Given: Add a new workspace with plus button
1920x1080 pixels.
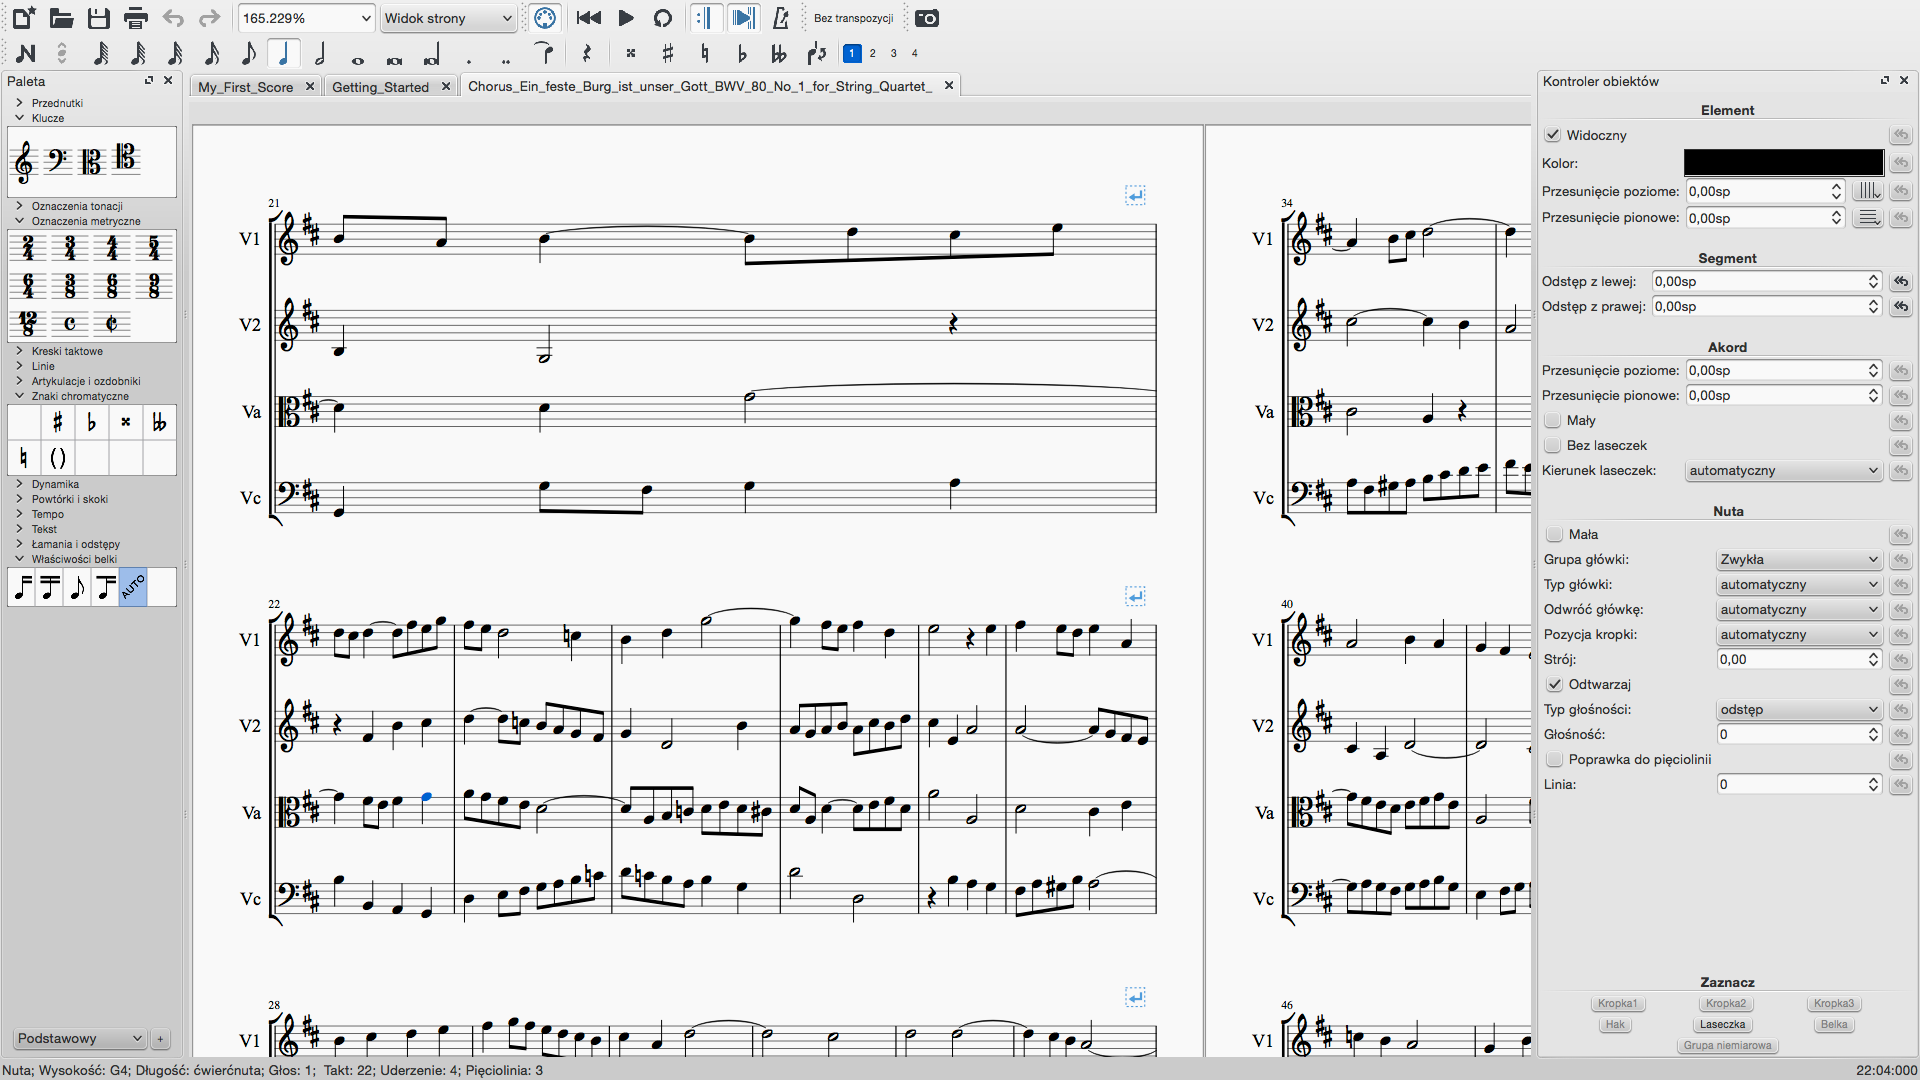Looking at the screenshot, I should point(160,1039).
